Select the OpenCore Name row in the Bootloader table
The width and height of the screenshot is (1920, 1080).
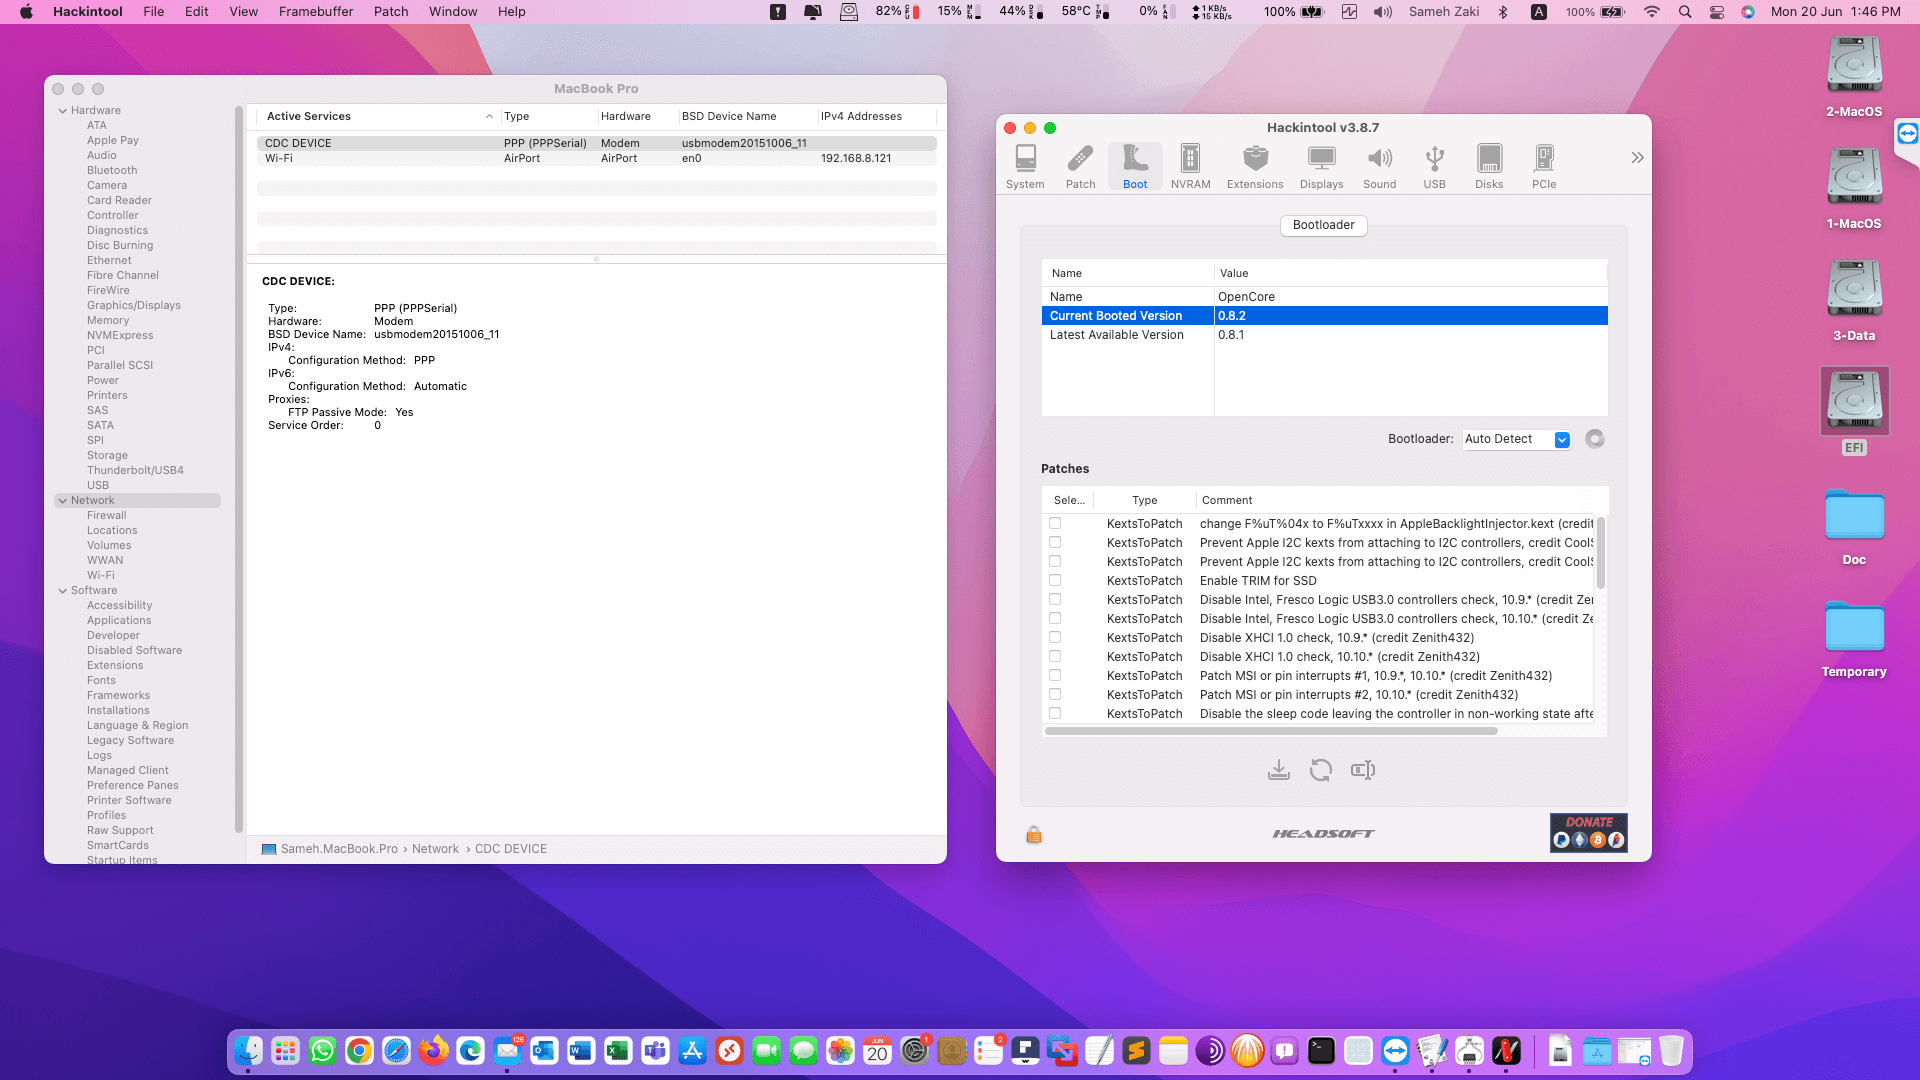click(x=1324, y=297)
